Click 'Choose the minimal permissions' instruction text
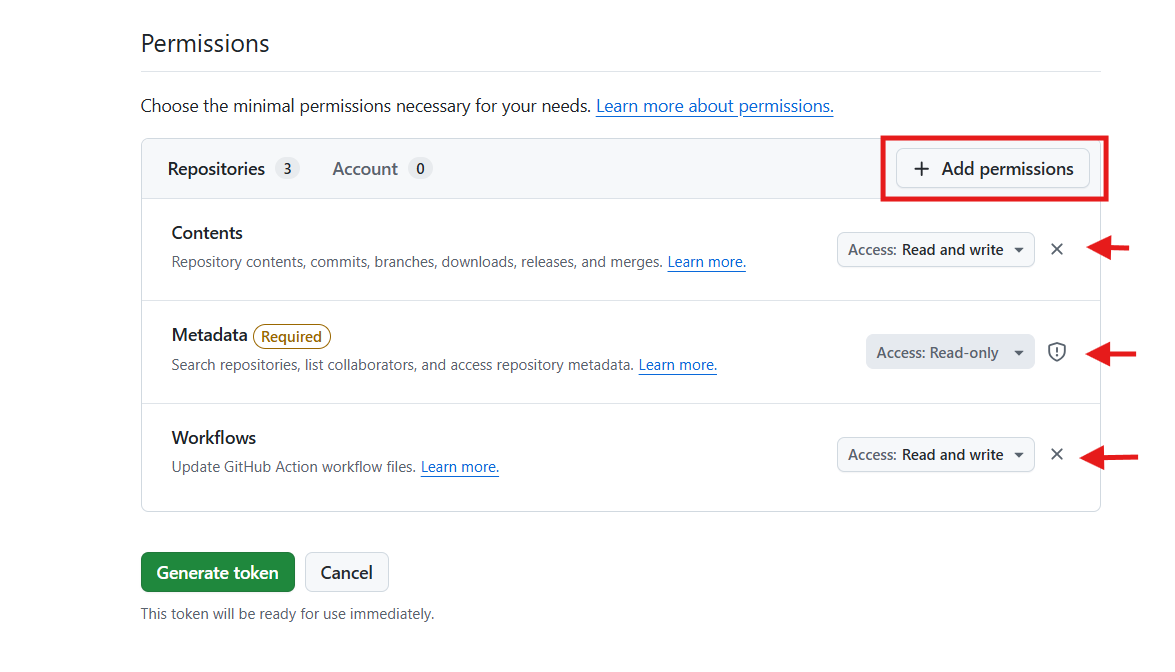 [366, 106]
